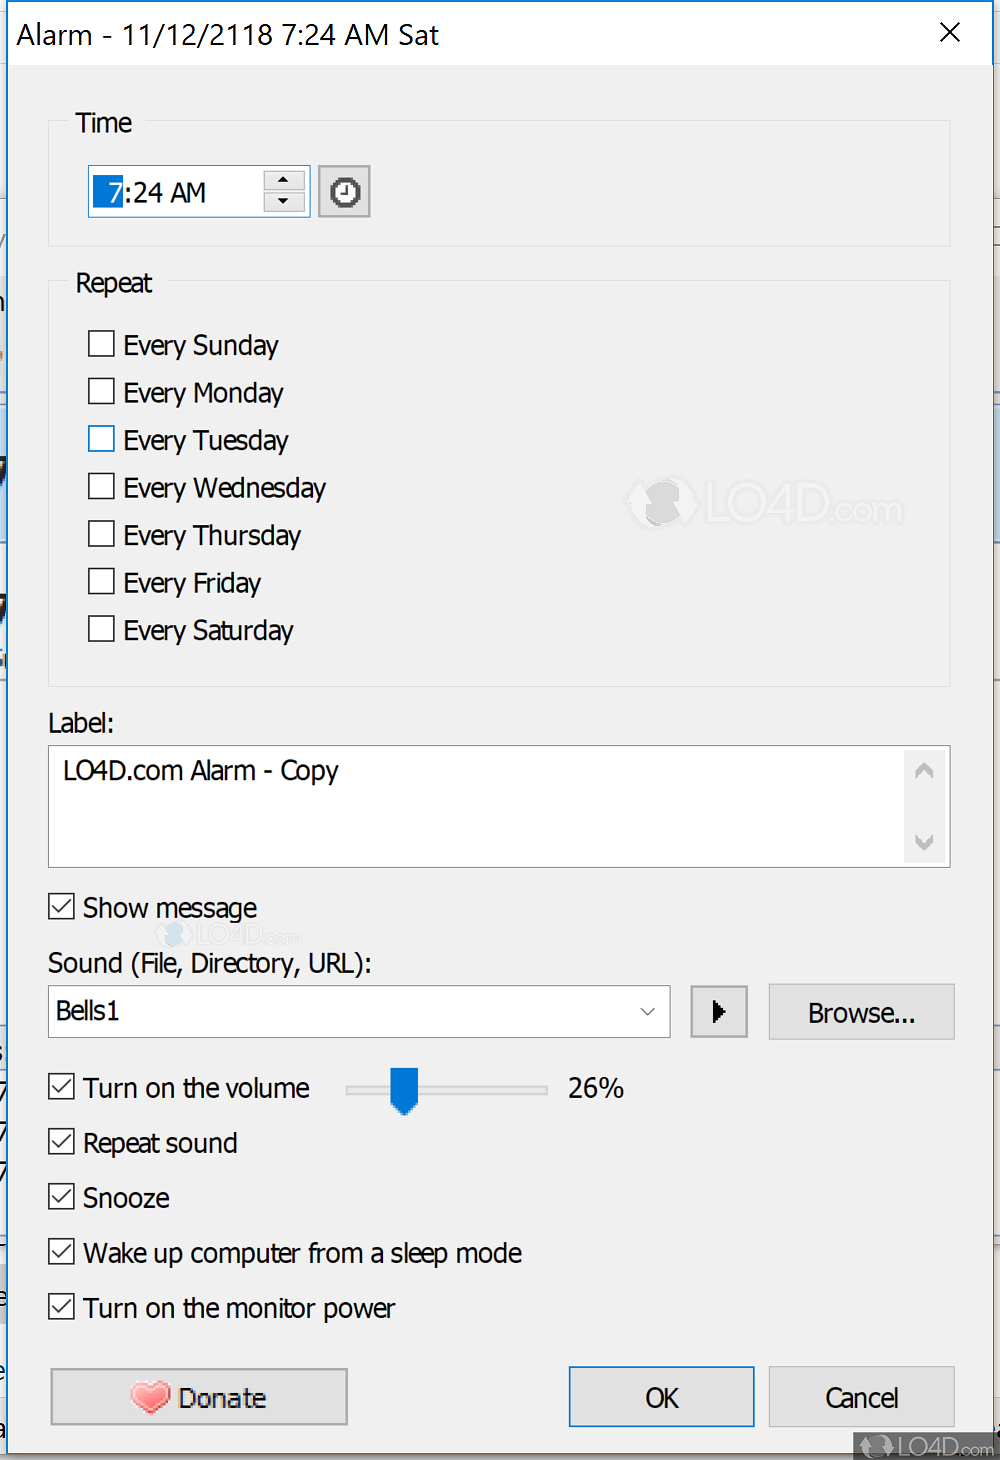The height and width of the screenshot is (1460, 1000).
Task: Expand the Sound dropdown list
Action: click(647, 1012)
